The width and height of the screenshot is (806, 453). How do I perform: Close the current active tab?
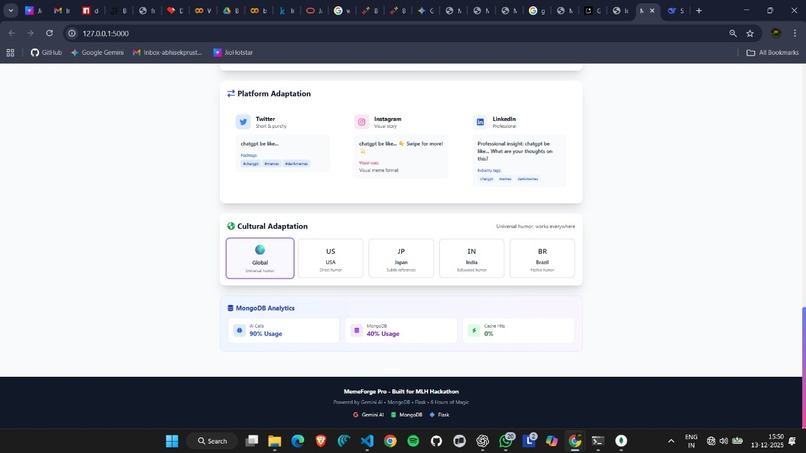pyautogui.click(x=652, y=10)
